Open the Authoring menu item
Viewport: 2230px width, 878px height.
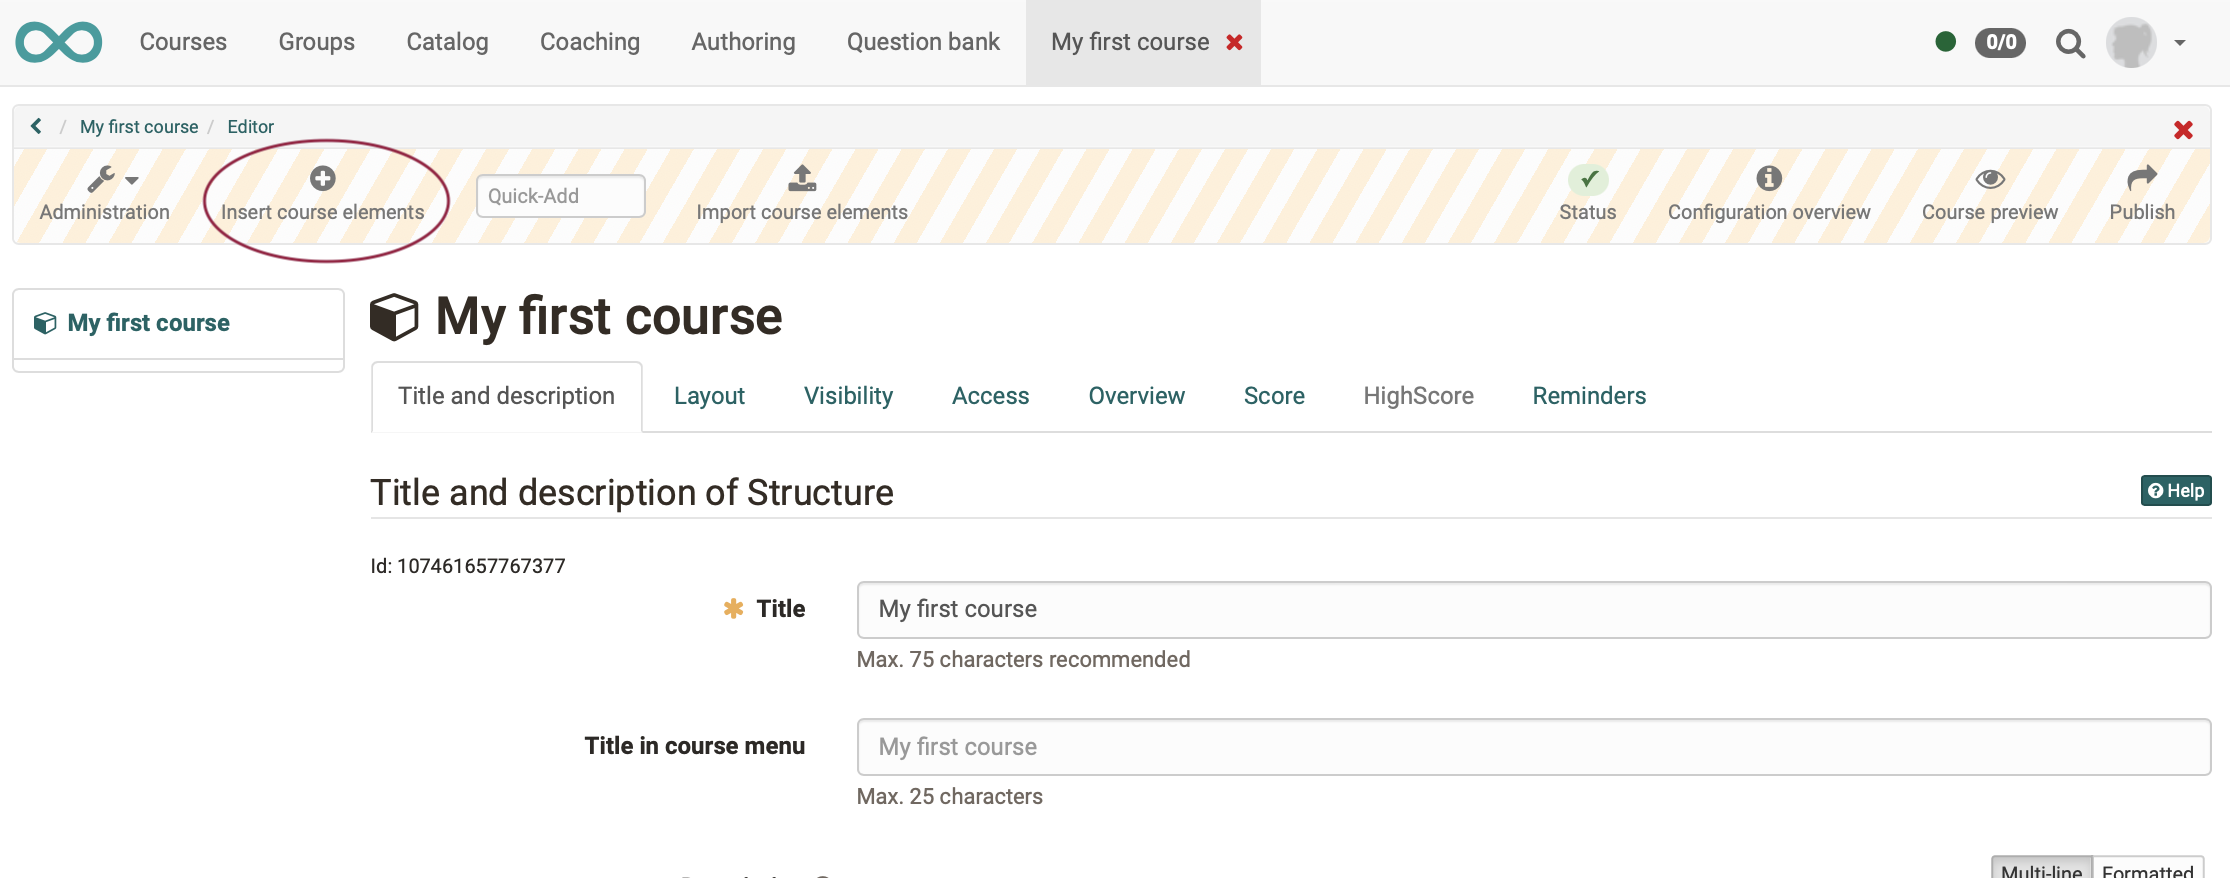click(743, 42)
